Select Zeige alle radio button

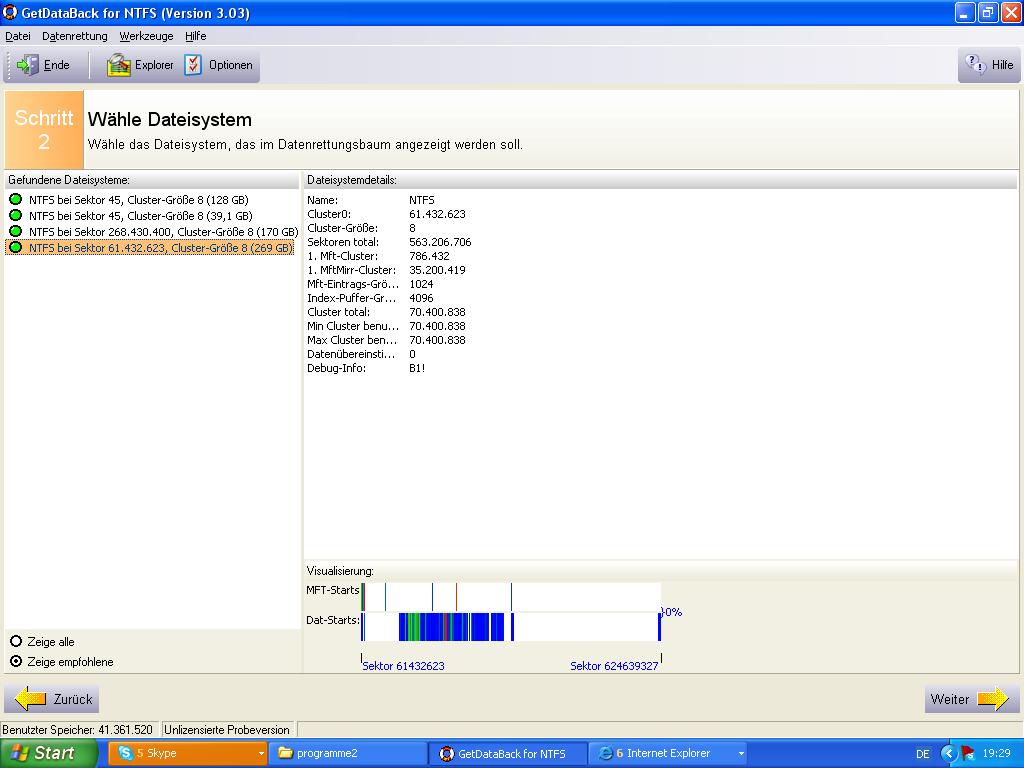coord(16,641)
